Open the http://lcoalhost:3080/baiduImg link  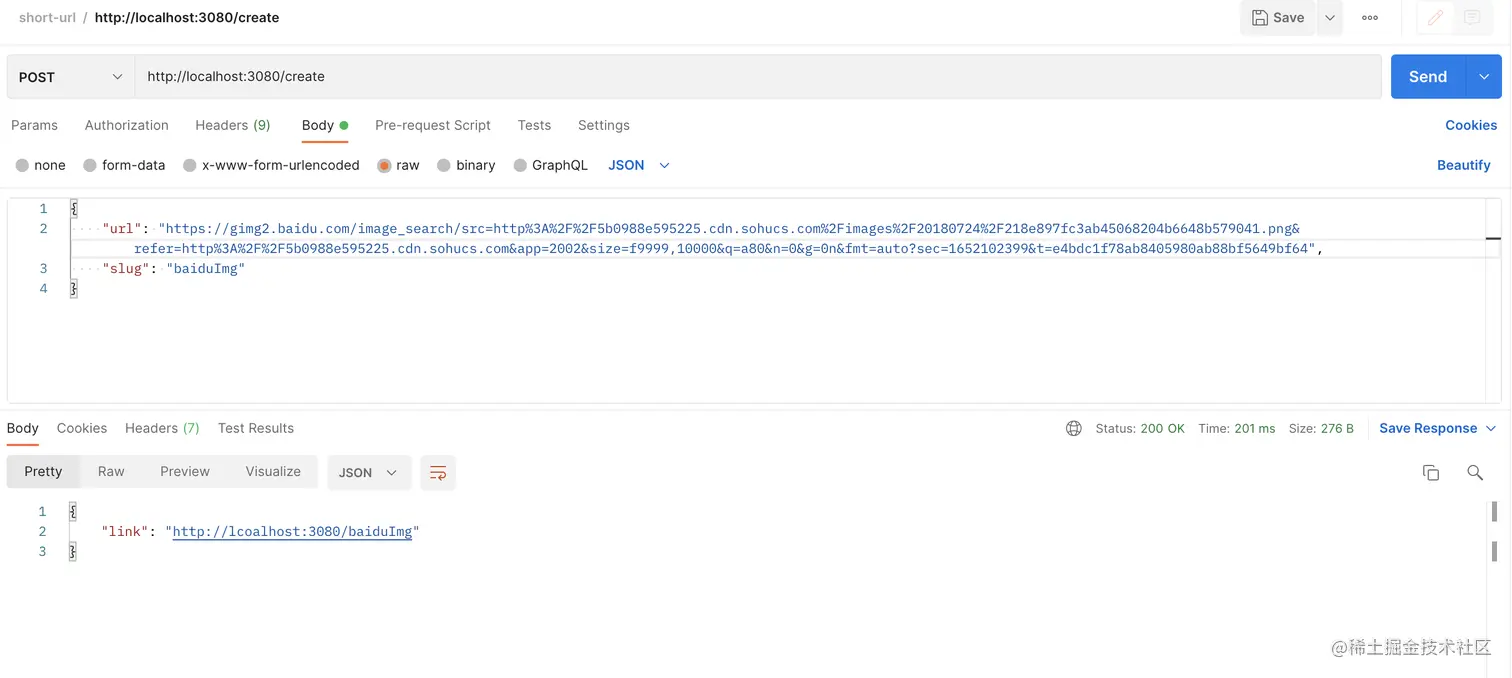[x=292, y=532]
